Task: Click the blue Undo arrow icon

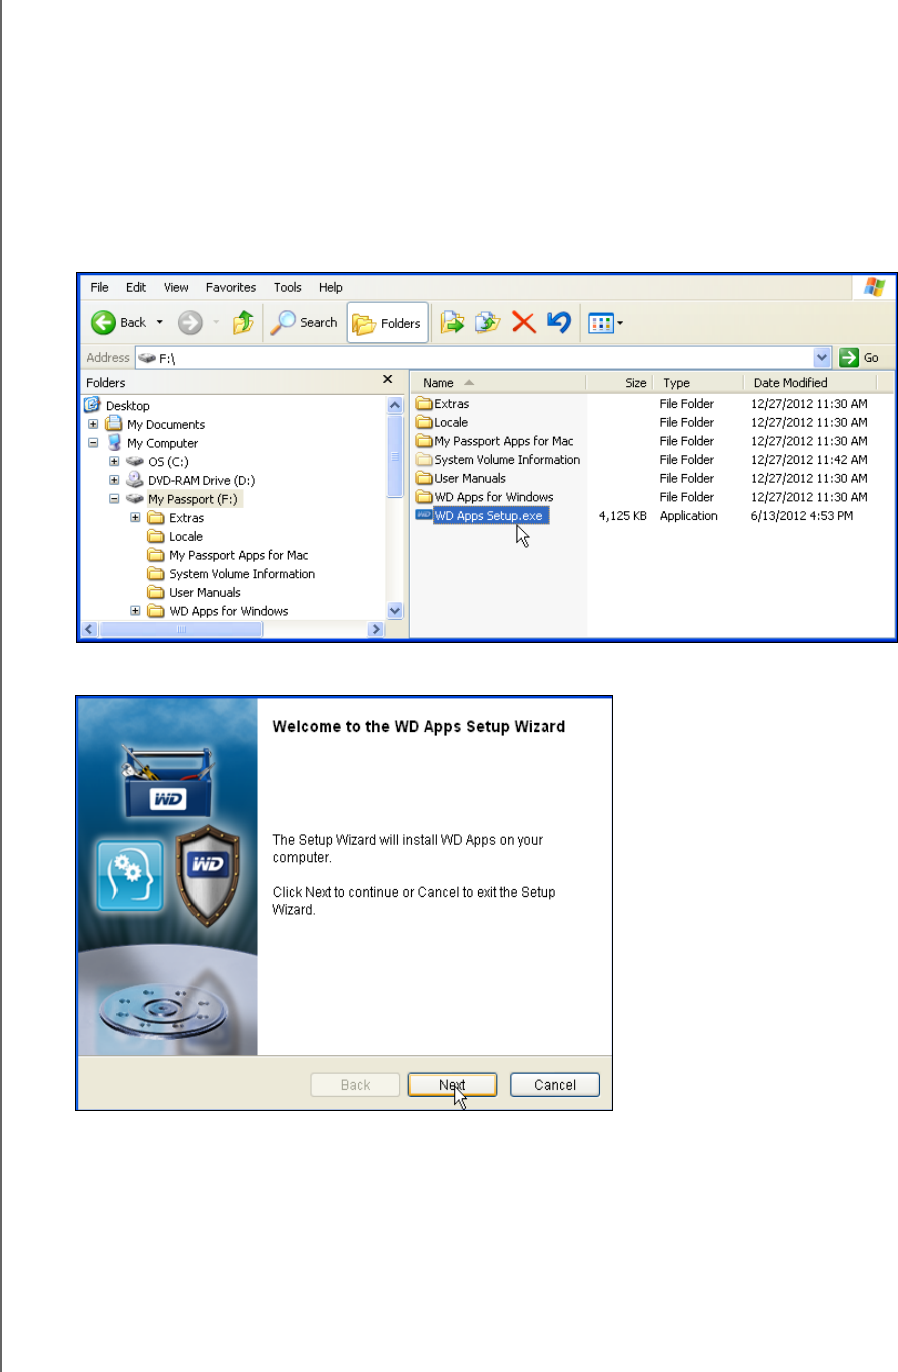Action: (559, 322)
